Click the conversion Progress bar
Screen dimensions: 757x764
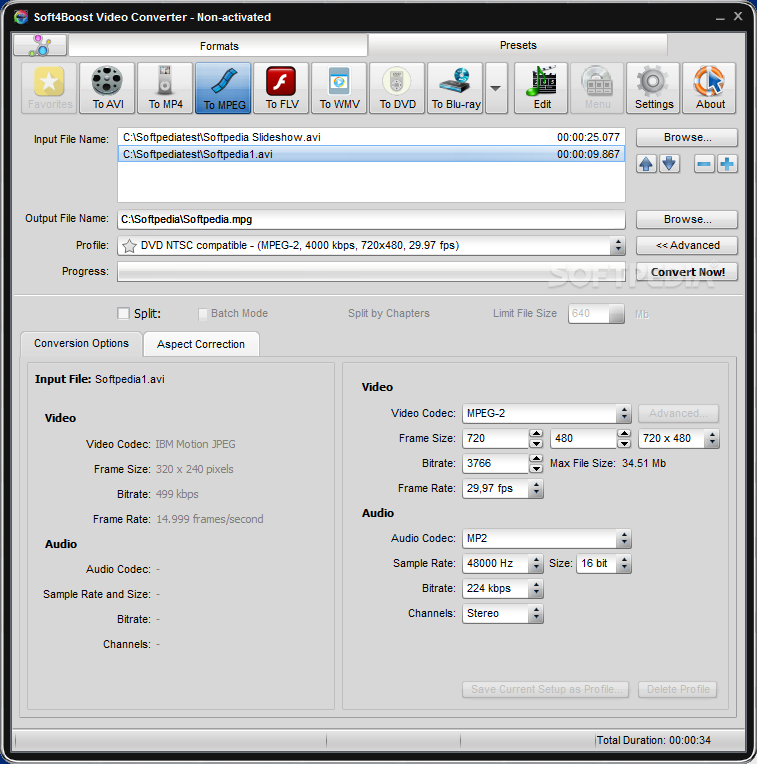click(371, 272)
